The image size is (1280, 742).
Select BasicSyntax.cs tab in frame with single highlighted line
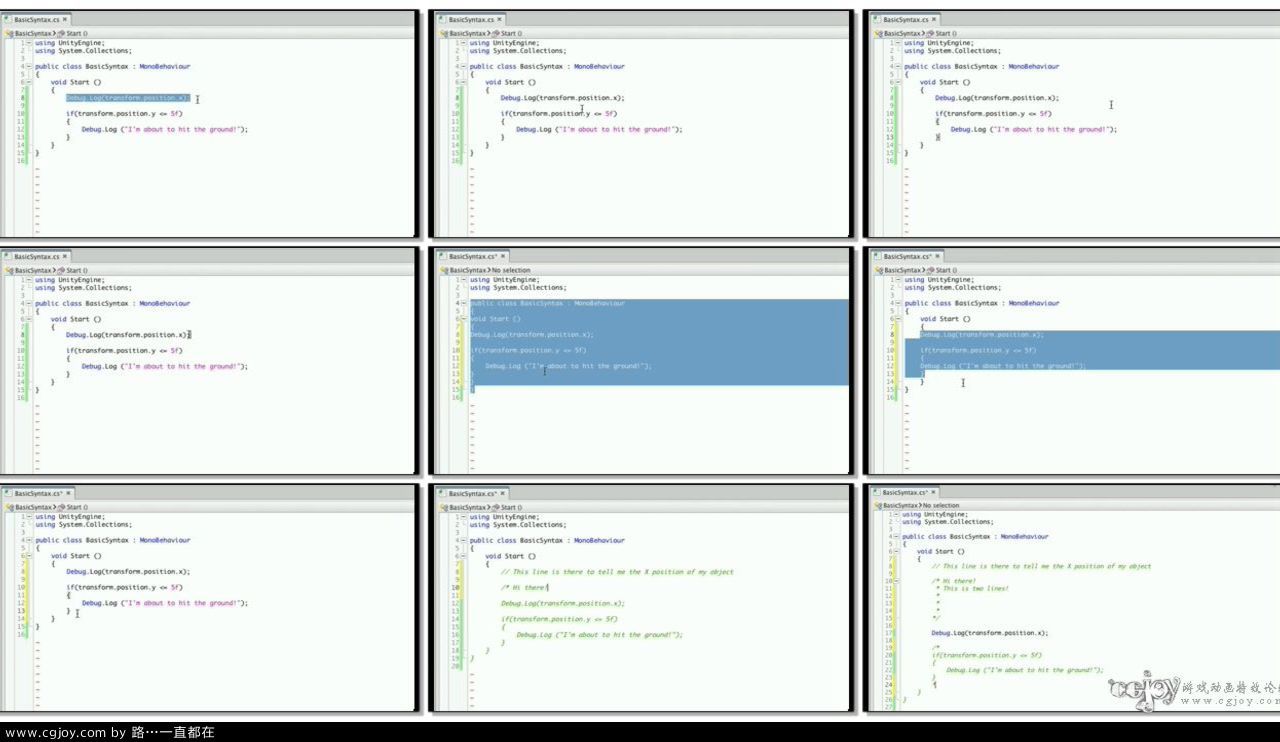(35, 19)
